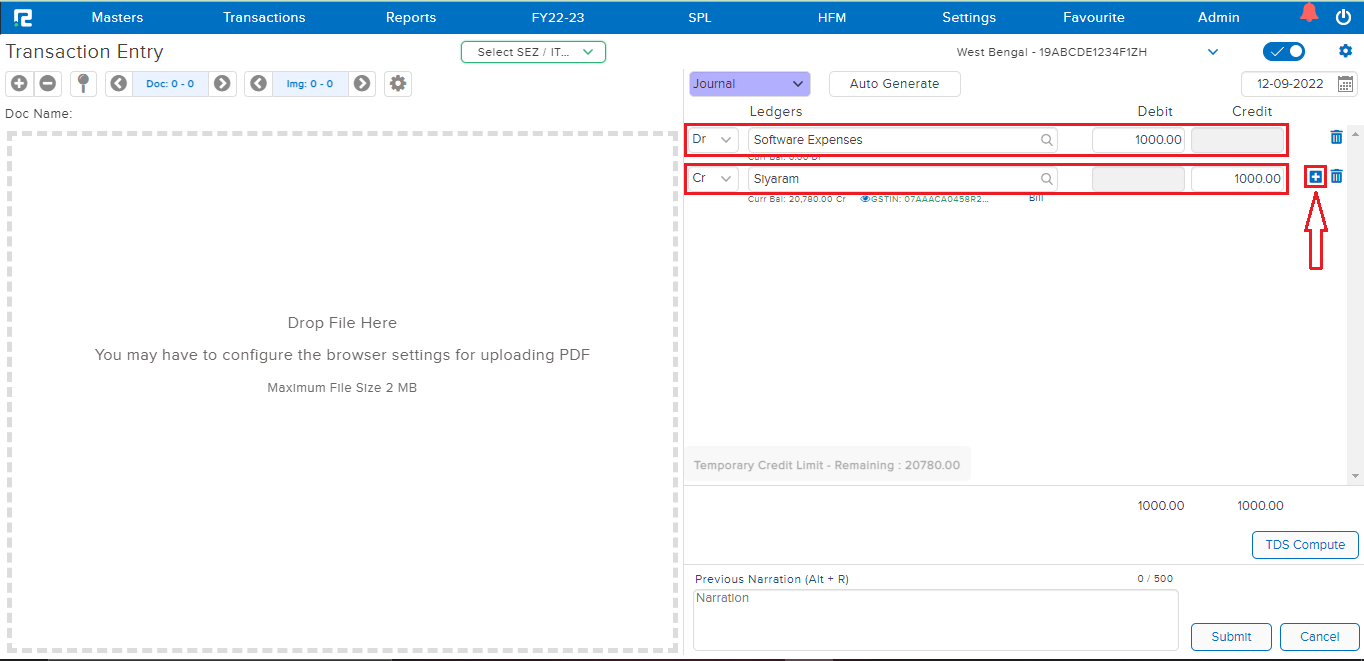Viewport: 1364px width, 661px height.
Task: Click the pin icon in document toolbar
Action: click(84, 84)
